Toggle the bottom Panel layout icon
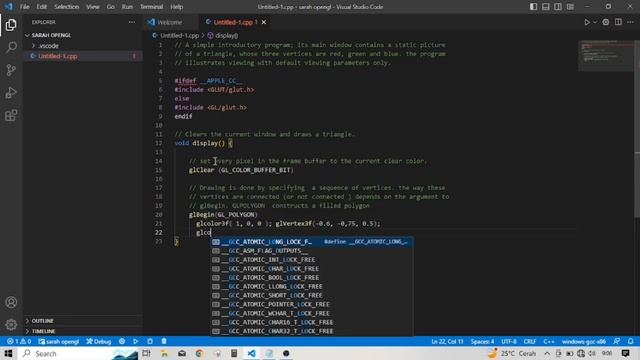The image size is (640, 360). click(x=546, y=7)
